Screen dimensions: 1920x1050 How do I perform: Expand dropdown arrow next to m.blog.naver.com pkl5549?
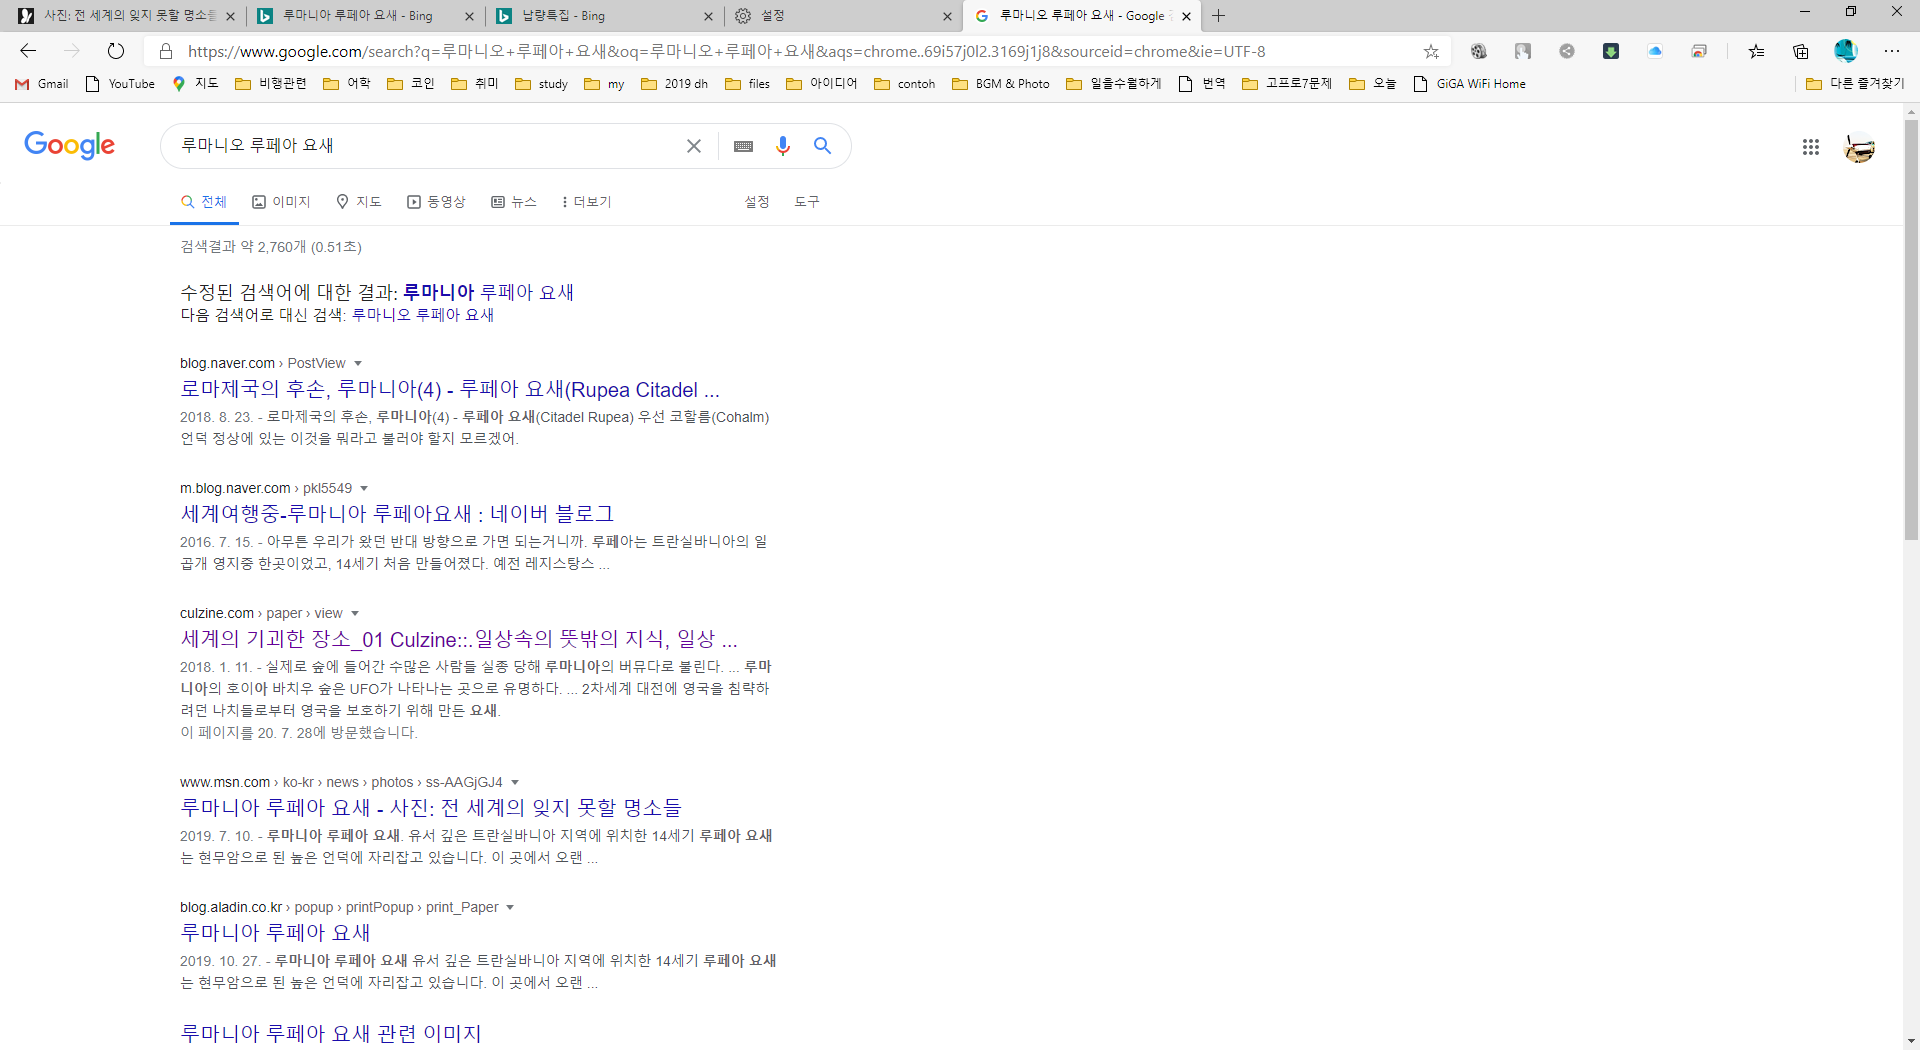pos(364,488)
